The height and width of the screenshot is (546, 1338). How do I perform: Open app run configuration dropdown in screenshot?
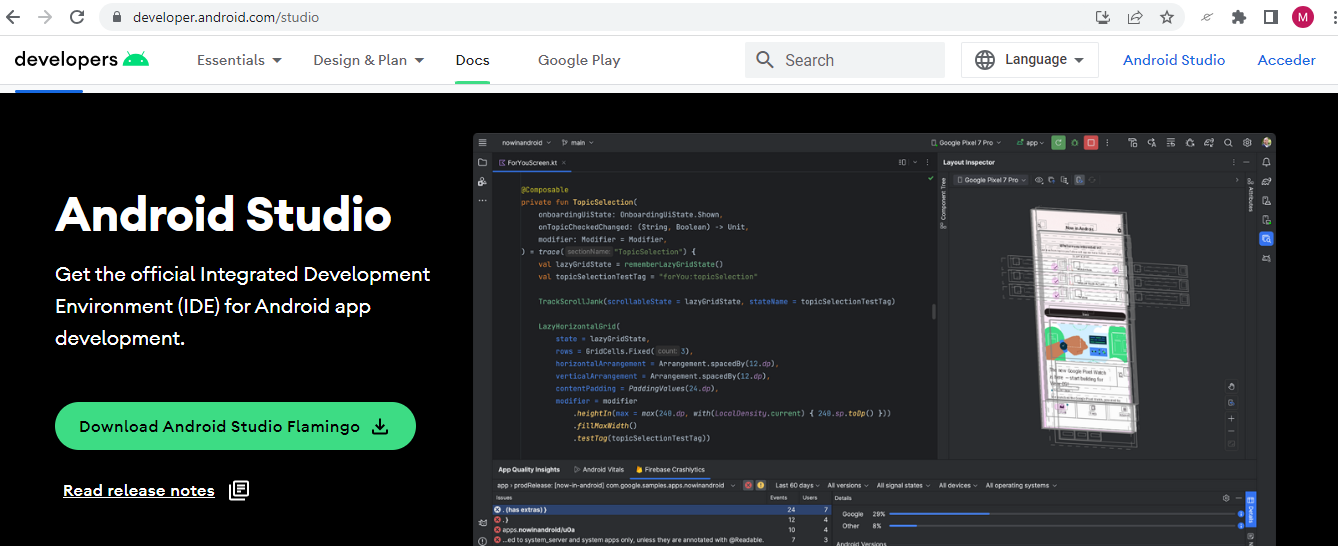1030,143
